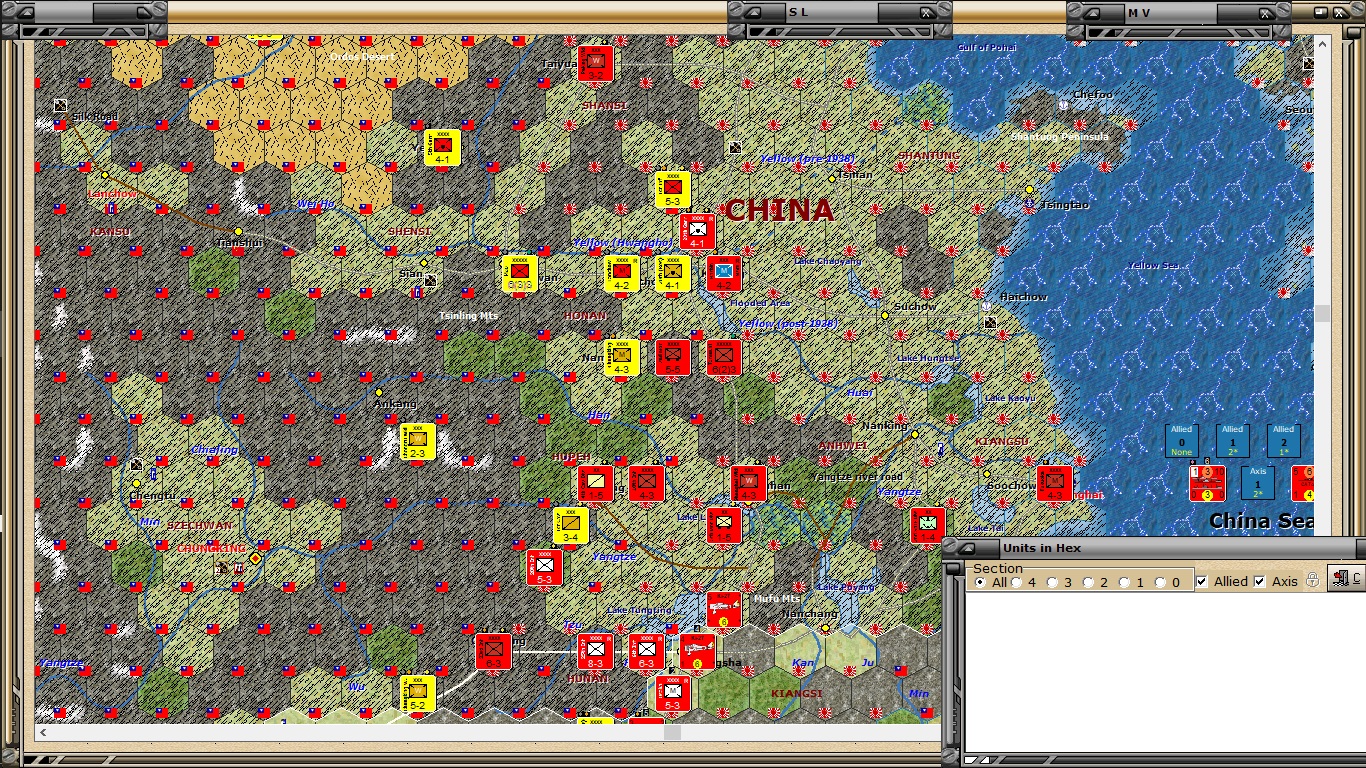The width and height of the screenshot is (1366, 768).
Task: Select the yellow 5-2 unit near Wu river
Action: tap(418, 694)
